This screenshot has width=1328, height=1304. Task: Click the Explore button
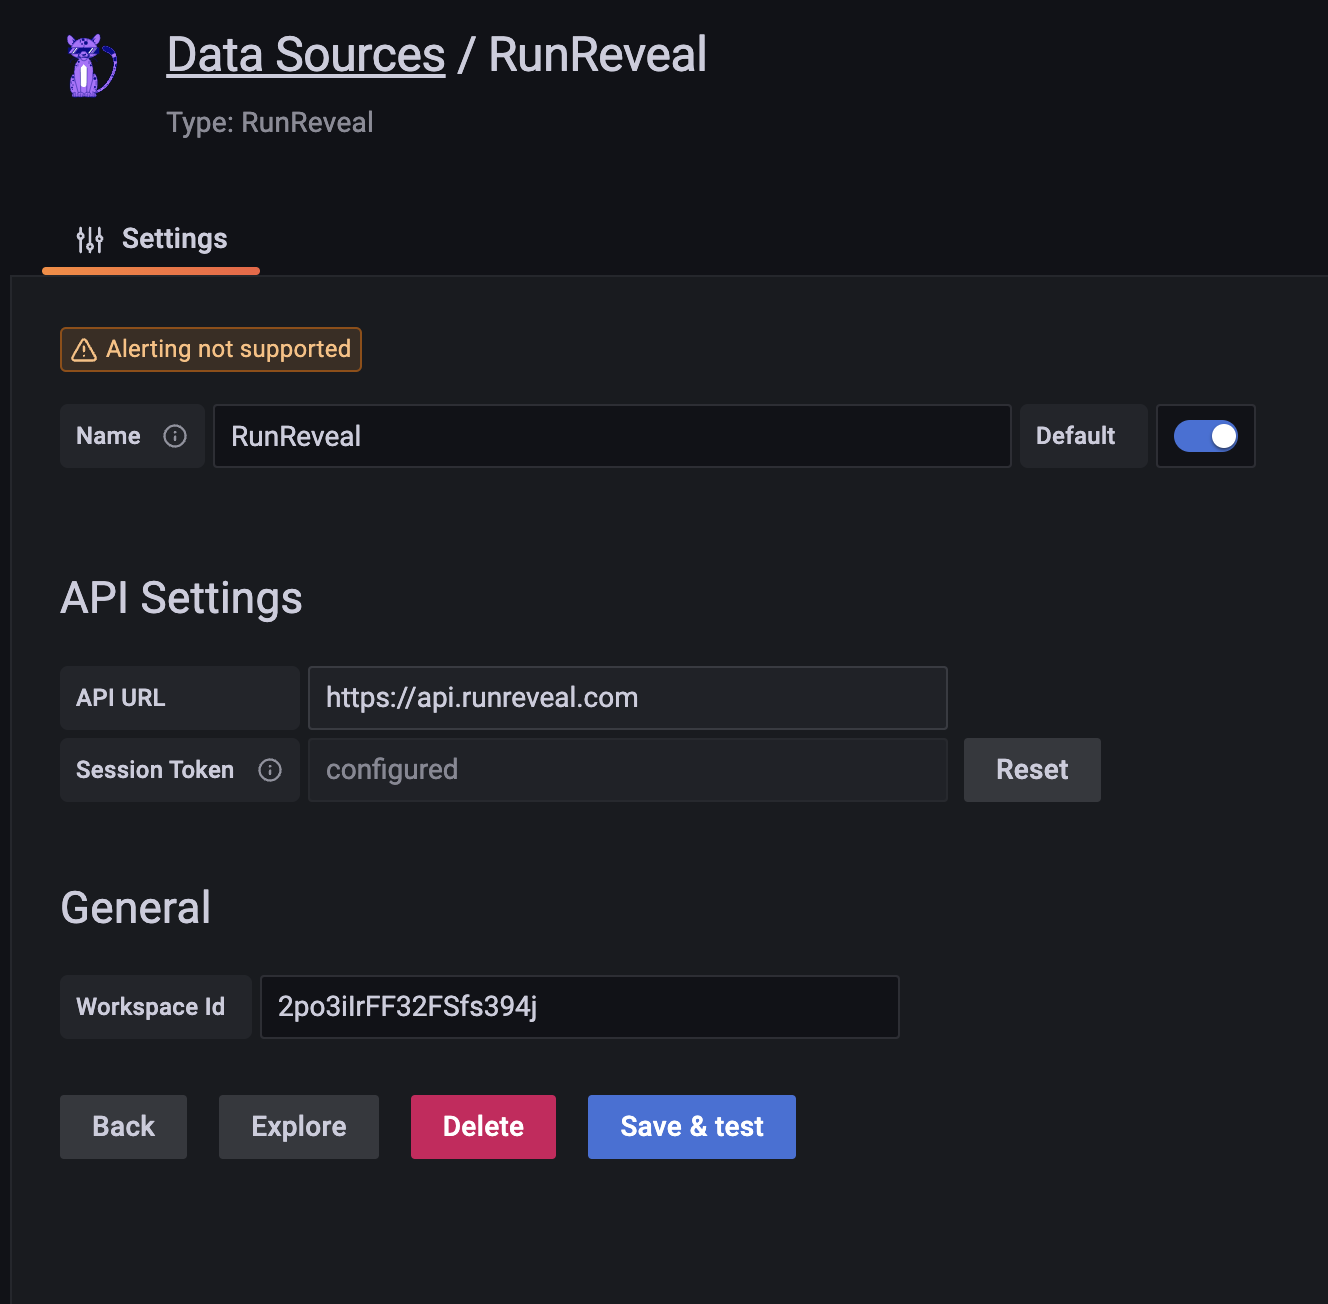299,1127
